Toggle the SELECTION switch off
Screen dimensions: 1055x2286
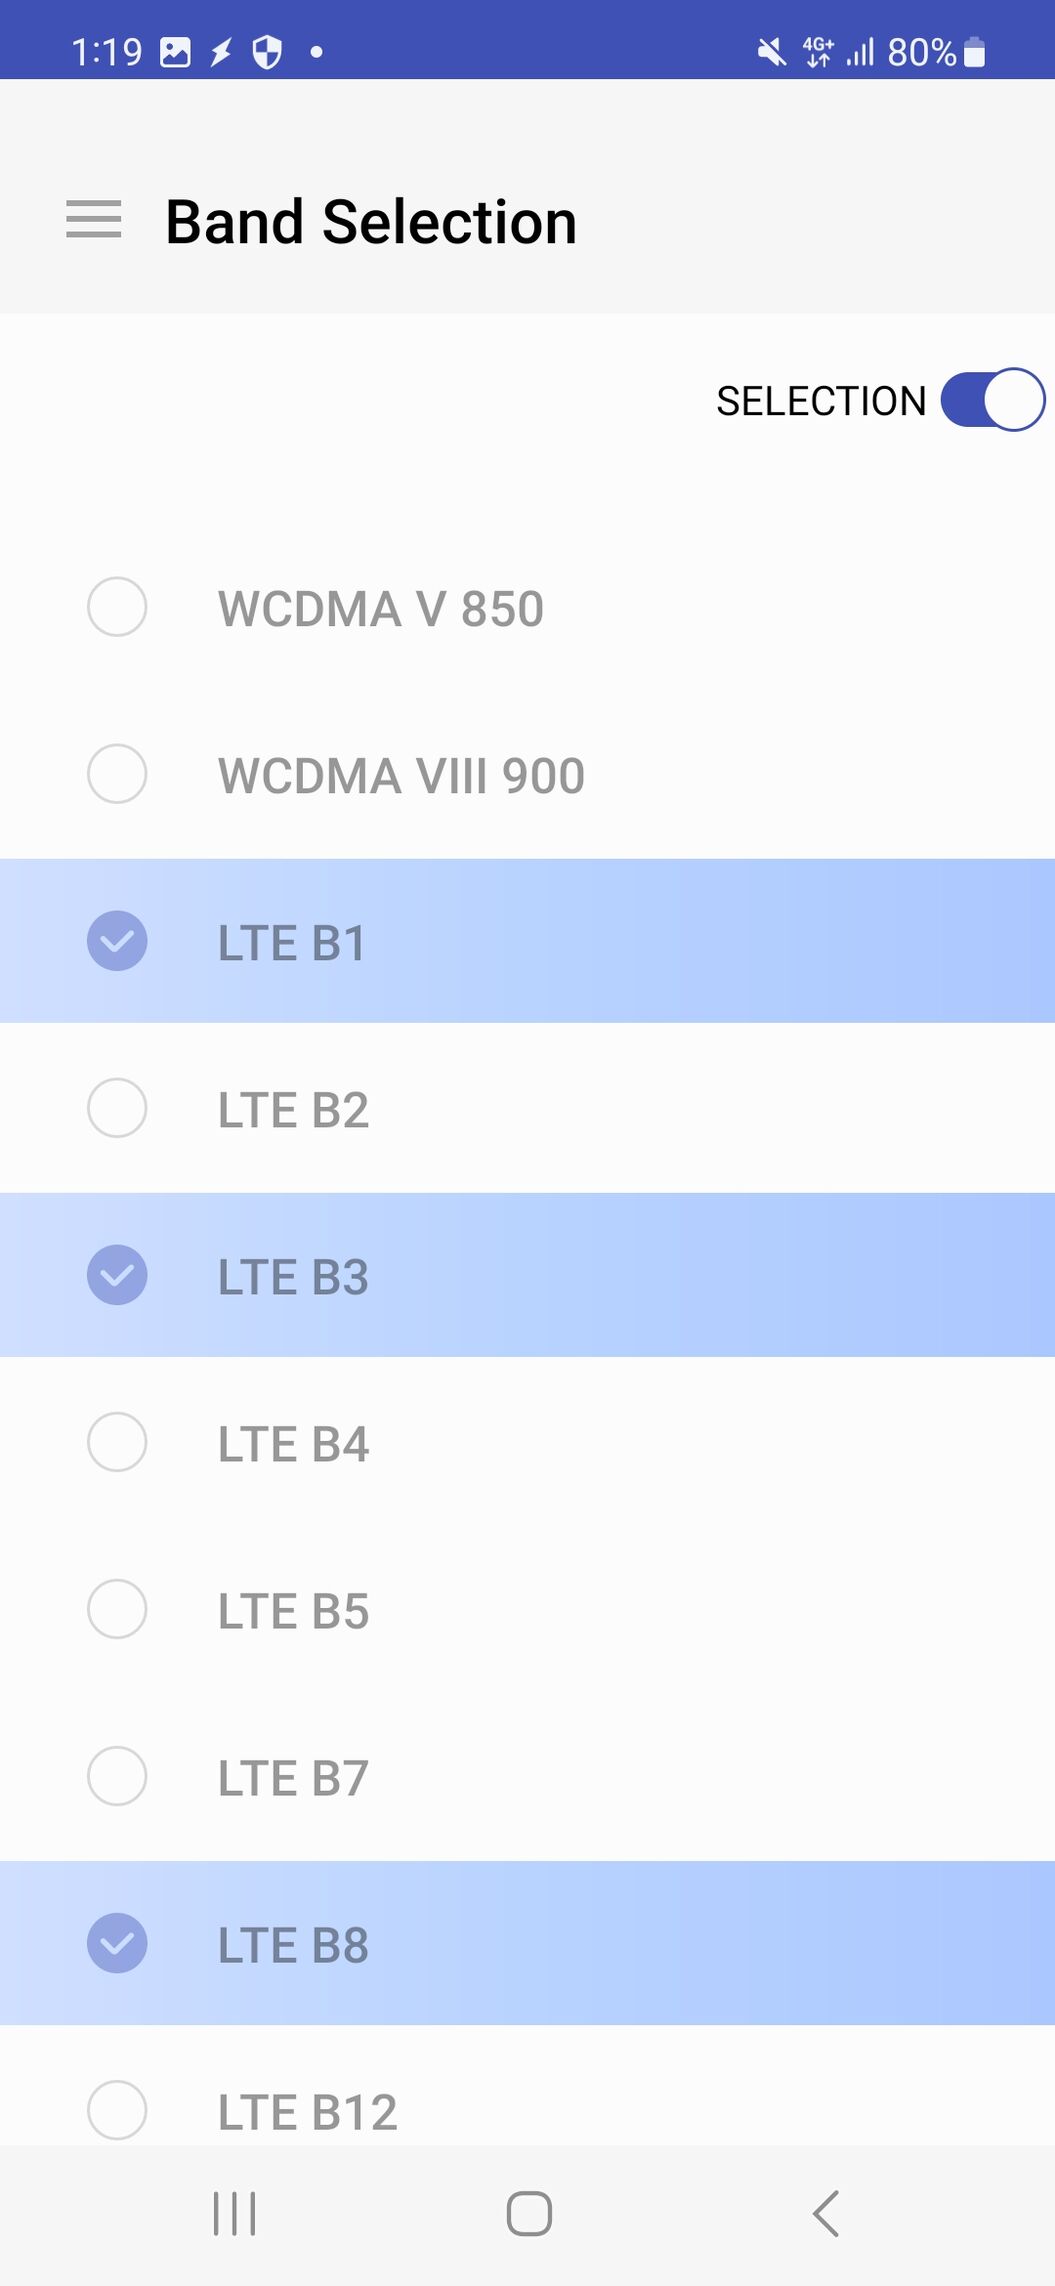click(992, 400)
